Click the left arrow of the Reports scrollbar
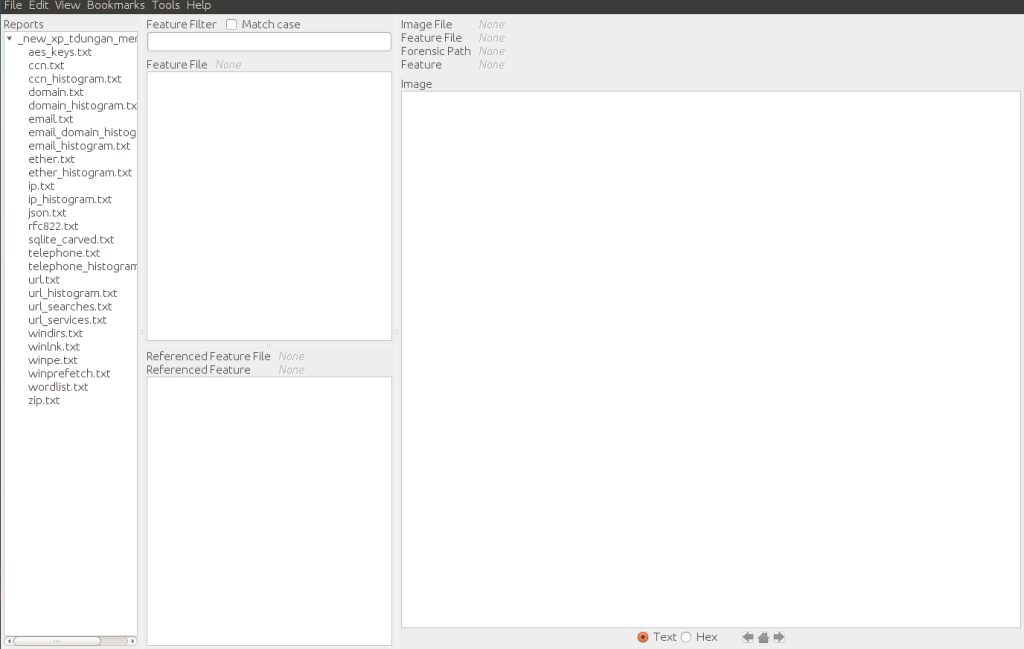The width and height of the screenshot is (1024, 649). (8, 641)
